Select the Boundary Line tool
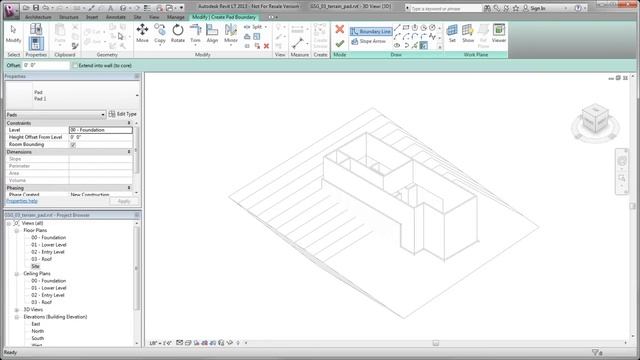 [371, 31]
